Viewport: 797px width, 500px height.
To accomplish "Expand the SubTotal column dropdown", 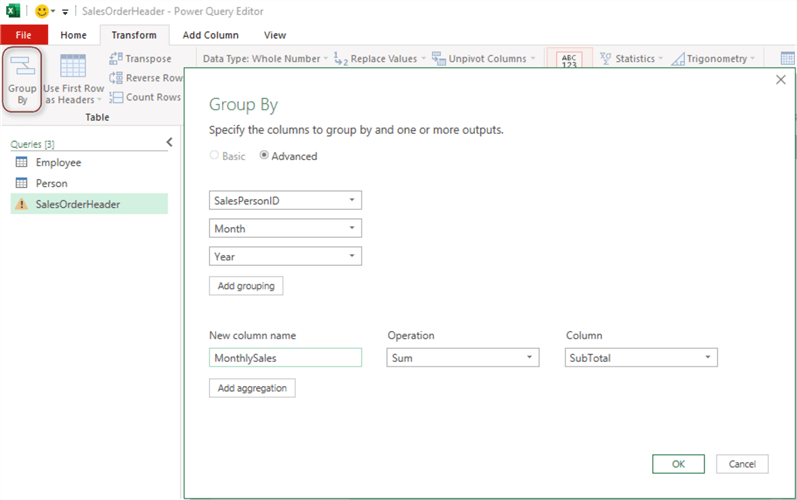I will coord(707,357).
